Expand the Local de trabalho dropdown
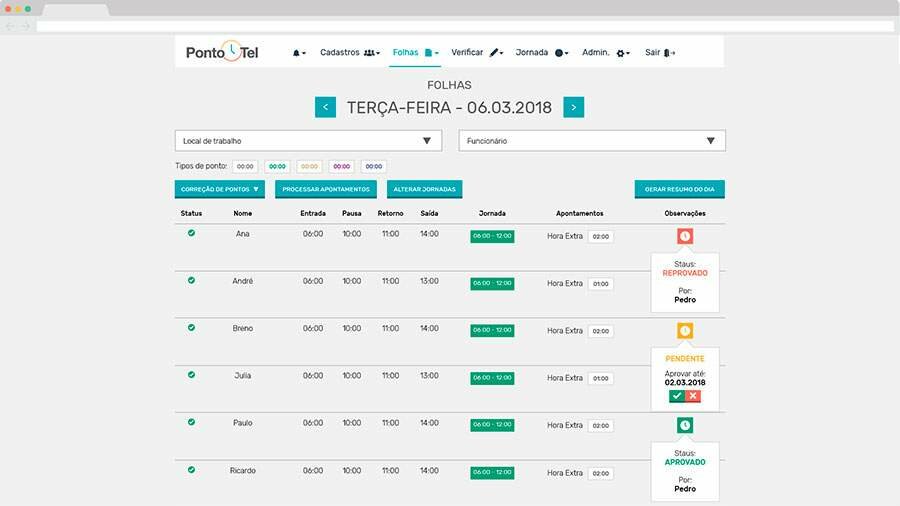The height and width of the screenshot is (506, 900). pyautogui.click(x=308, y=141)
